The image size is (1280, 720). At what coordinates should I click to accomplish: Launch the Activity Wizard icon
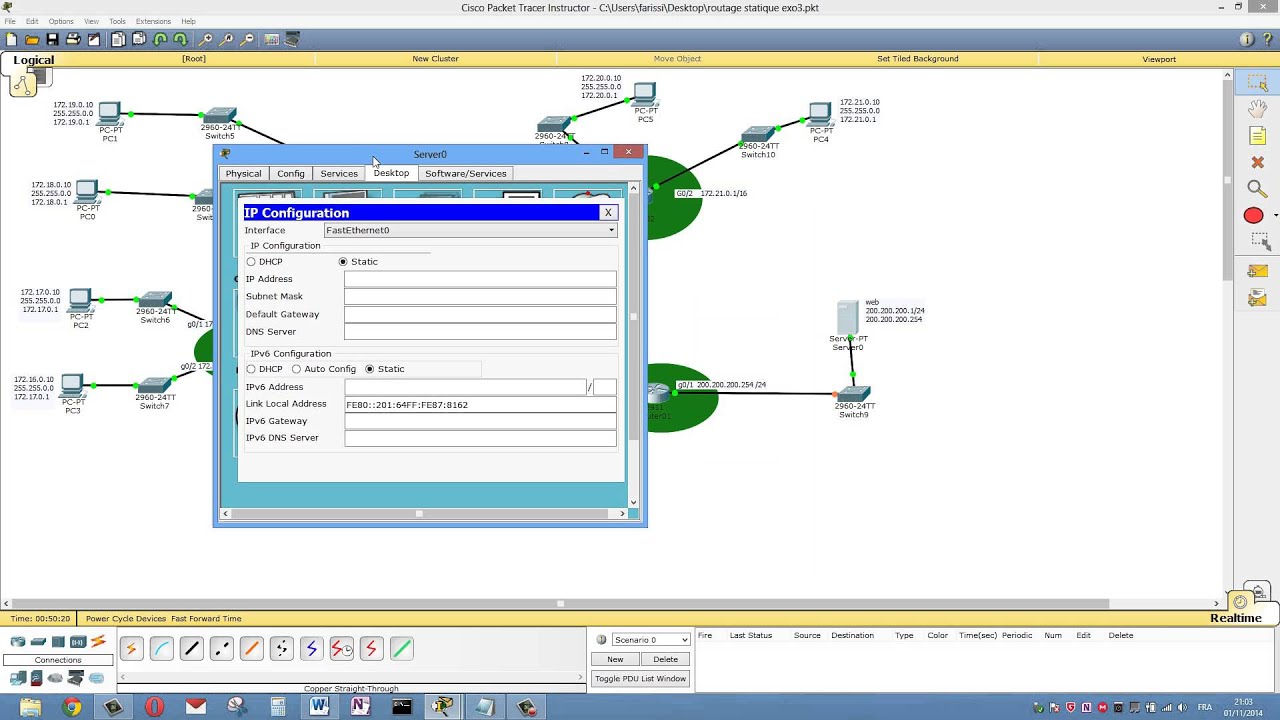tap(94, 39)
